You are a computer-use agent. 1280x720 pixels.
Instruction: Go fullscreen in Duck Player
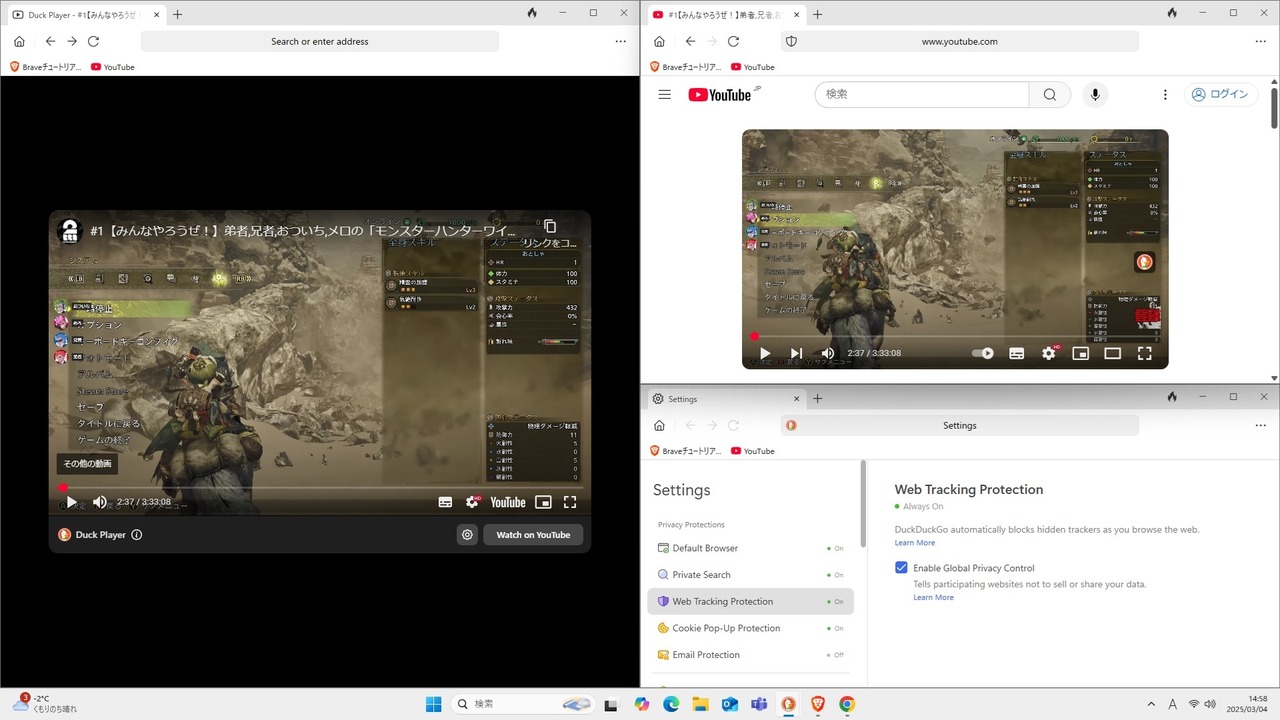[x=570, y=502]
